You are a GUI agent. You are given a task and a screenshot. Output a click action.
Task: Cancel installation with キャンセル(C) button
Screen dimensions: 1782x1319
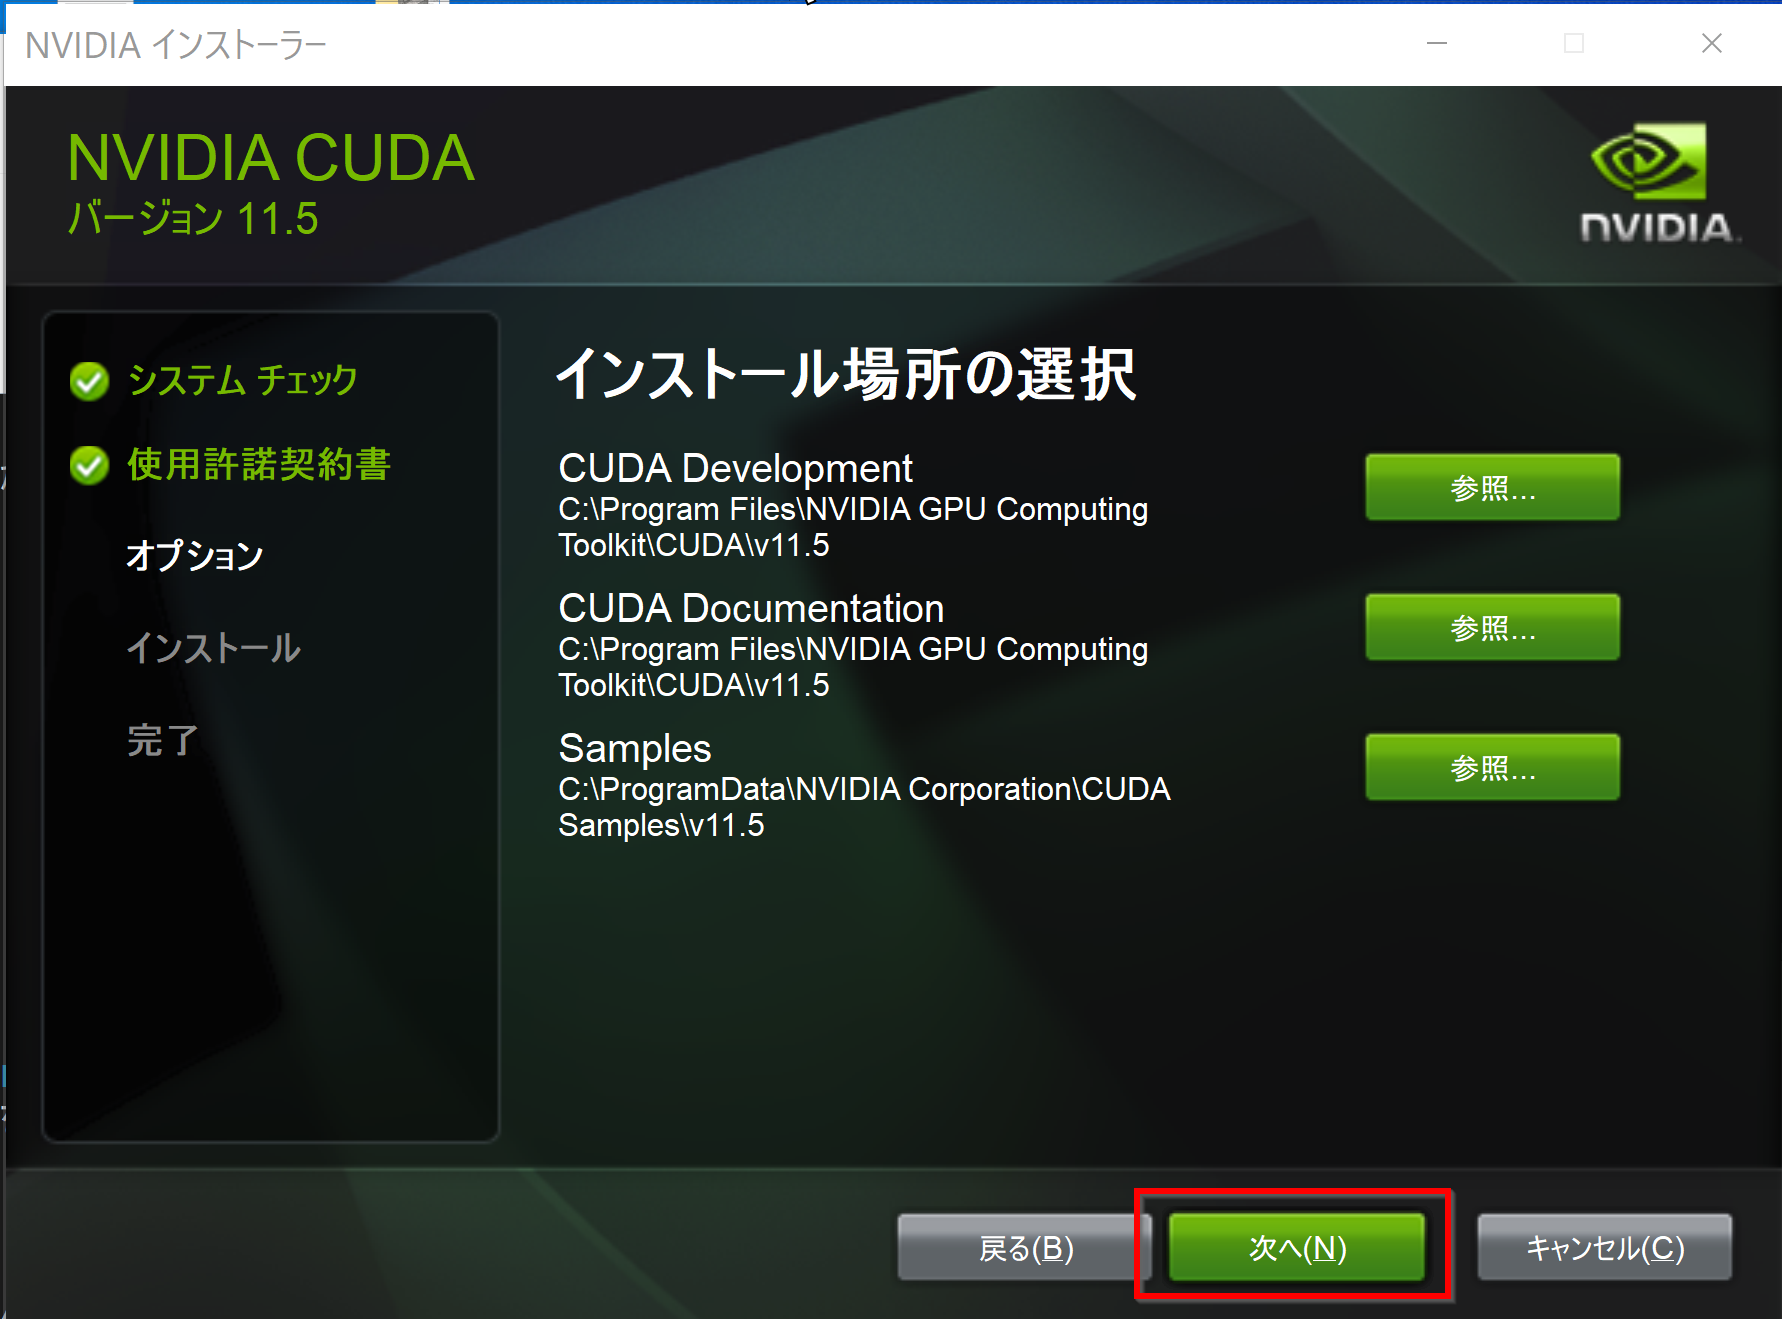click(x=1605, y=1247)
